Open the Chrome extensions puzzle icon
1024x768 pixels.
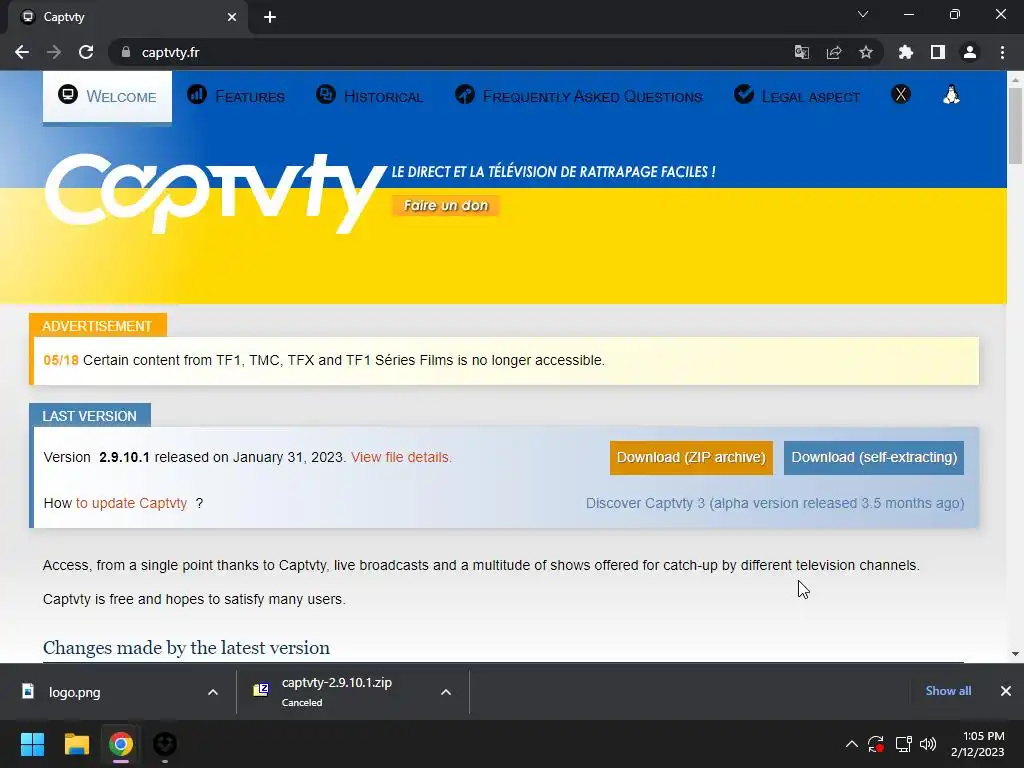pos(906,52)
